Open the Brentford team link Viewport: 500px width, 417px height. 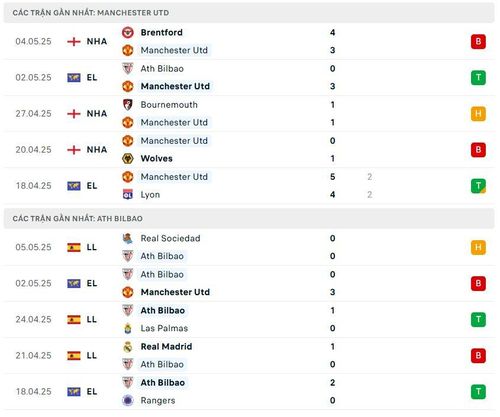point(162,33)
